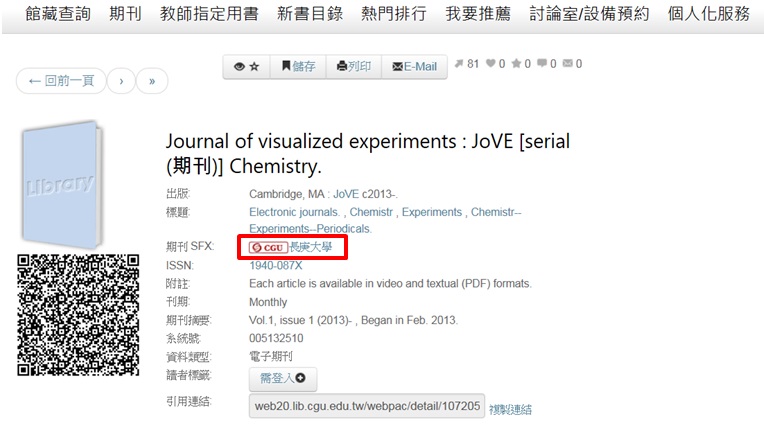Viewport: 764px width, 428px height.
Task: Open 教師指定用書 menu item
Action: tap(209, 14)
